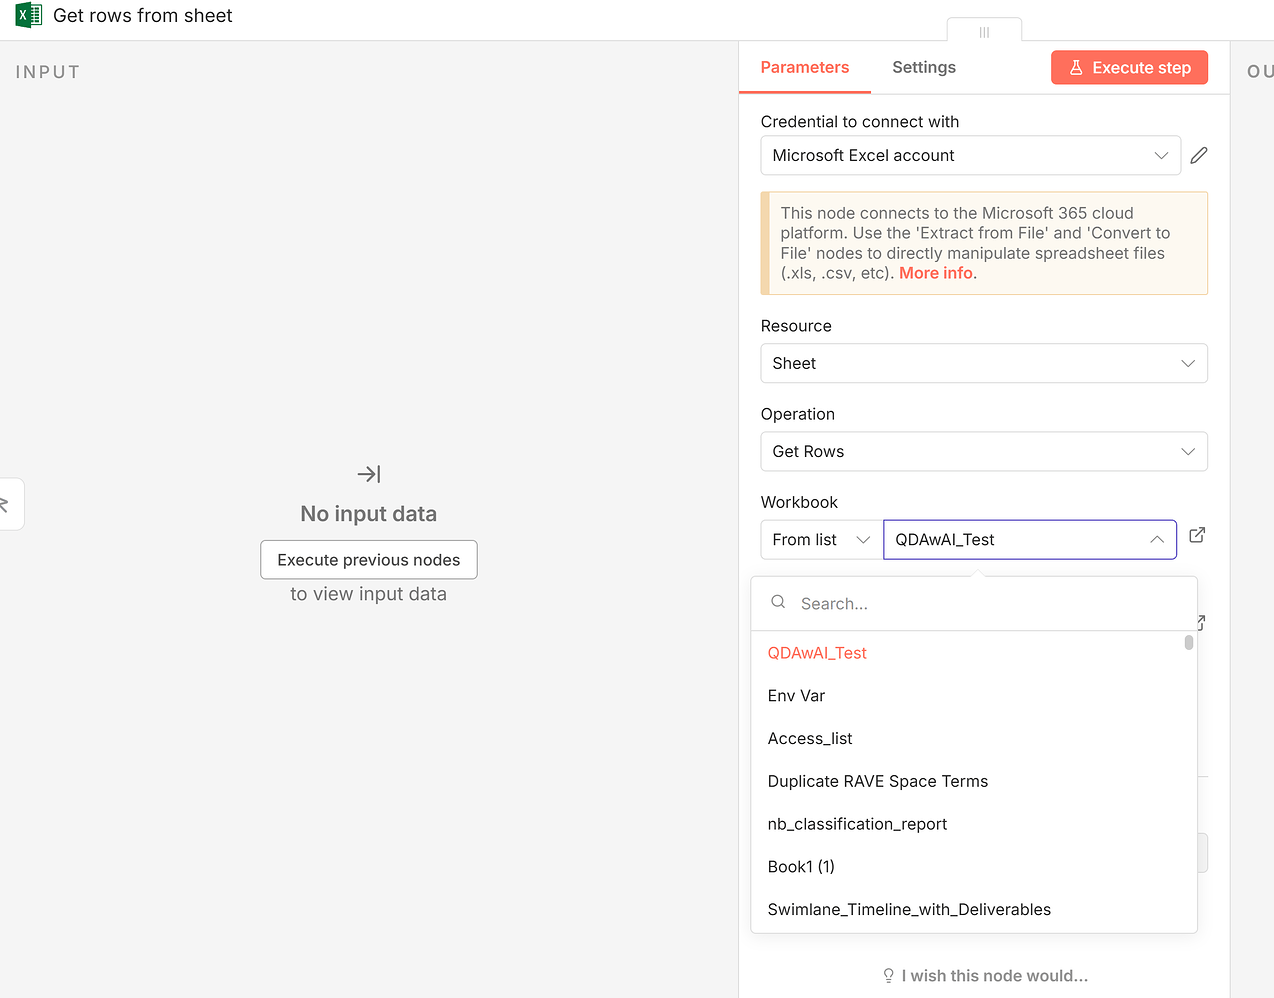Viewport: 1274px width, 998px height.
Task: Open the Microsoft Excel account credential dropdown
Action: (x=970, y=156)
